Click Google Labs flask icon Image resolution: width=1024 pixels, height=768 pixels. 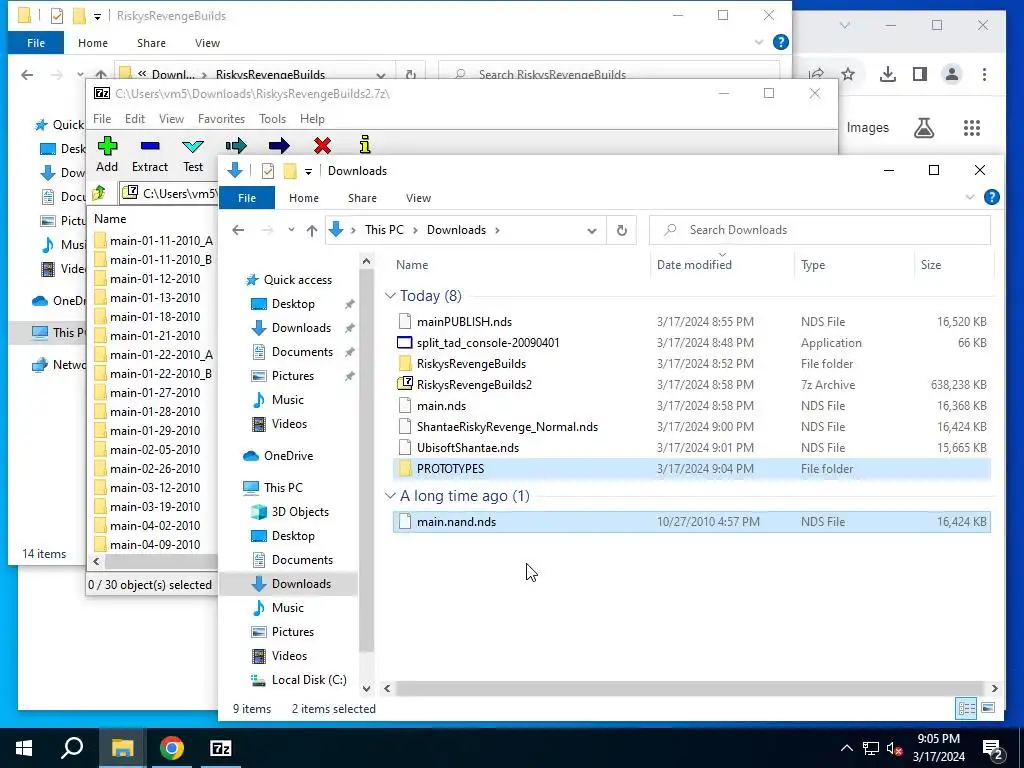tap(923, 127)
